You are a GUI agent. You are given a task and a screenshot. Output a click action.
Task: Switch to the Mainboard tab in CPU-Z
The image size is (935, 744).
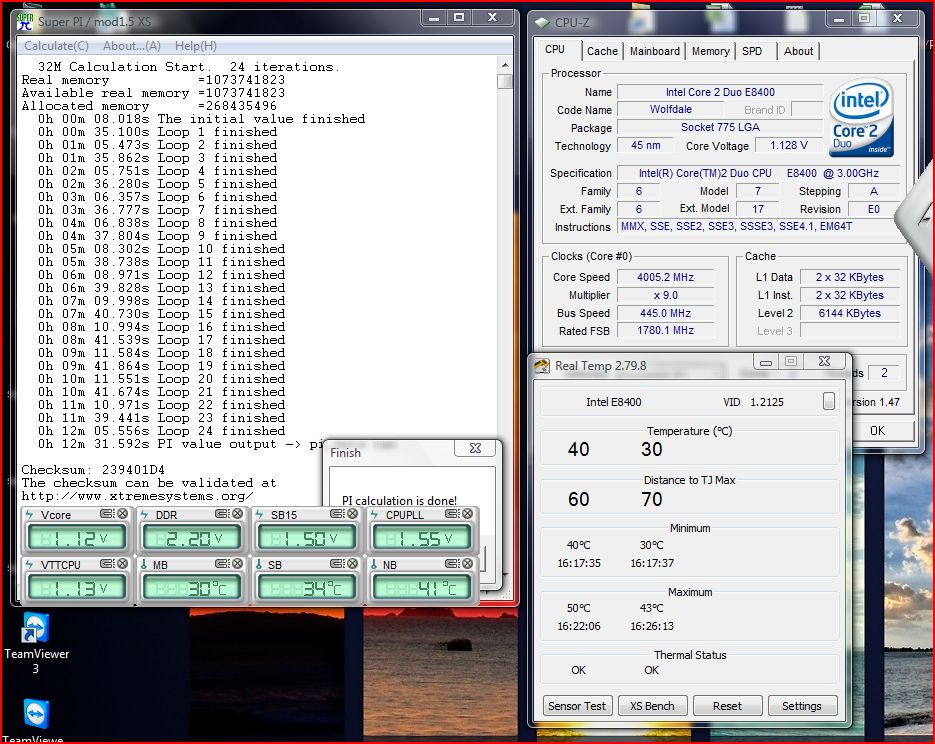coord(655,51)
